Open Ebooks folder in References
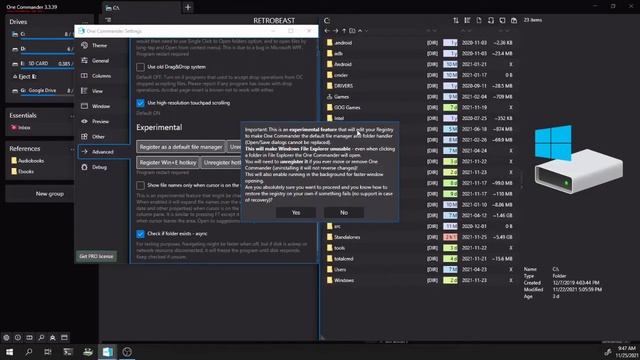 tap(22, 171)
